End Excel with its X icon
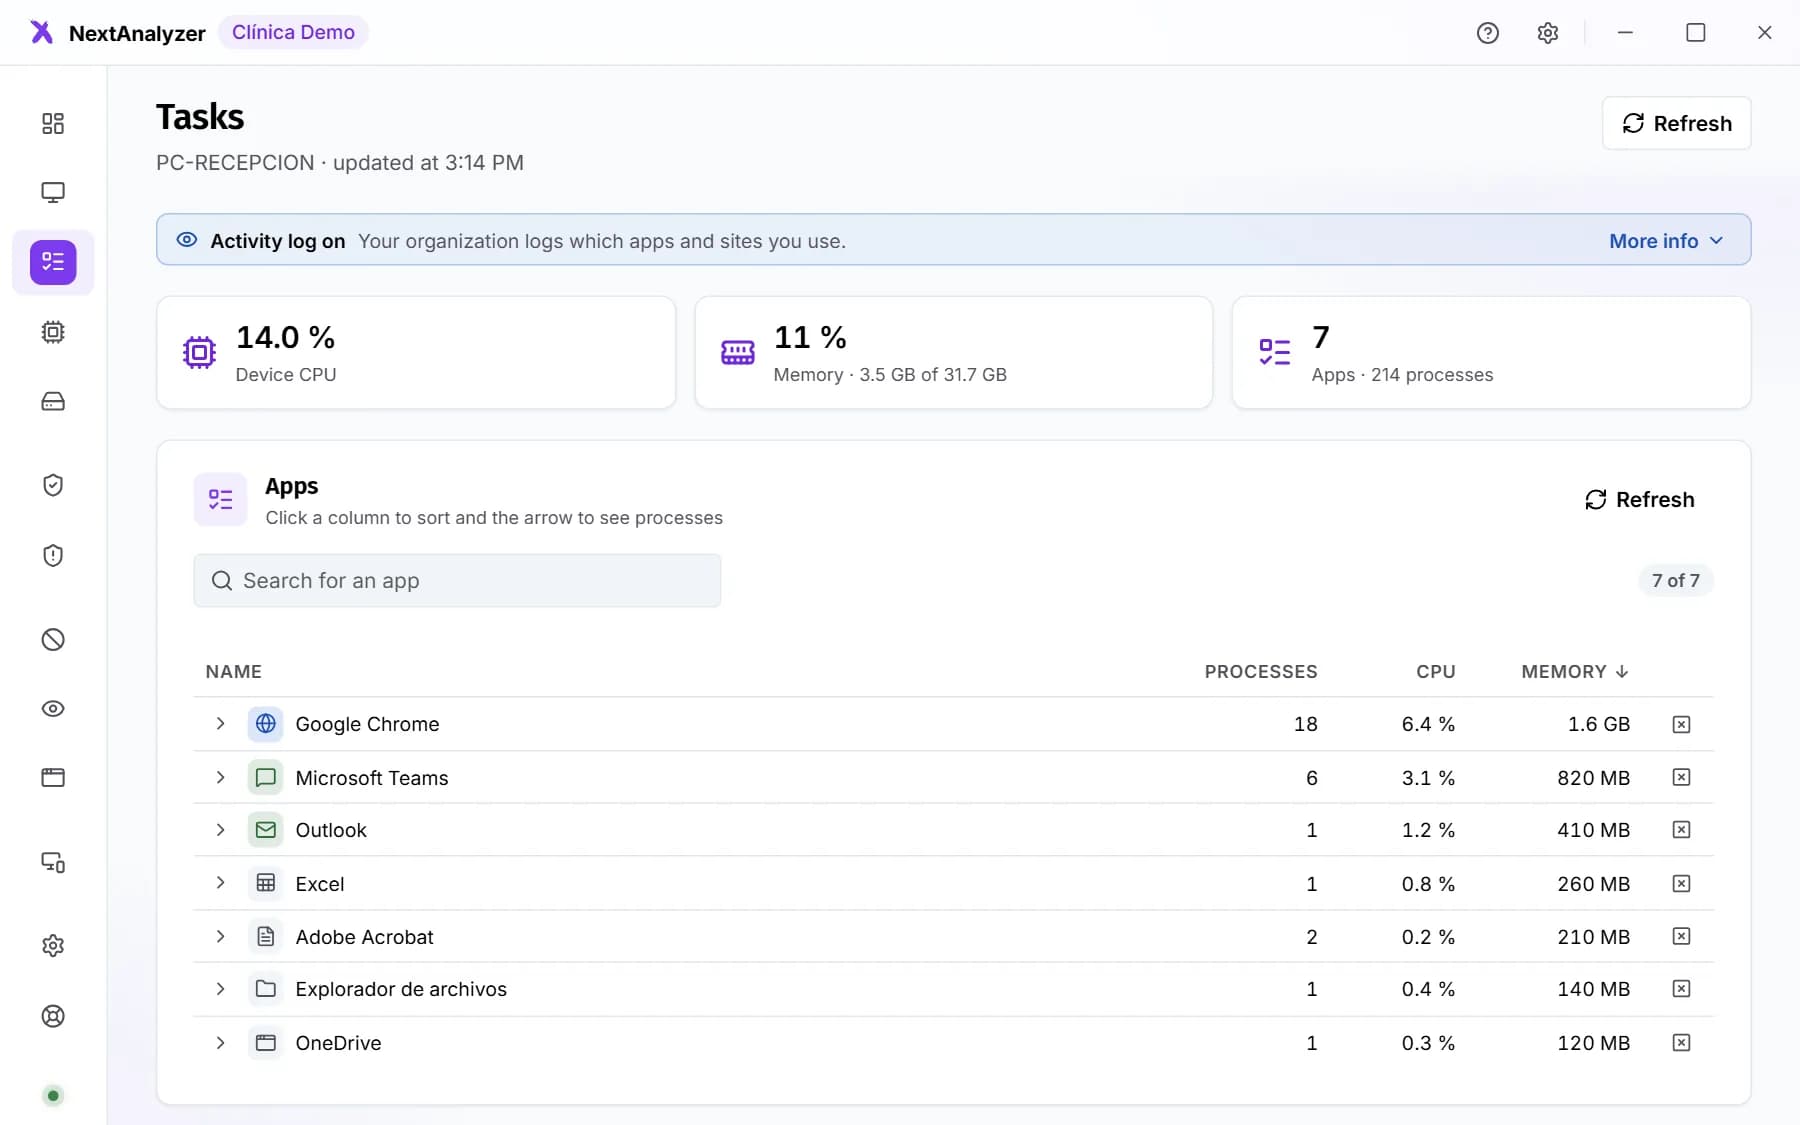 coord(1681,884)
